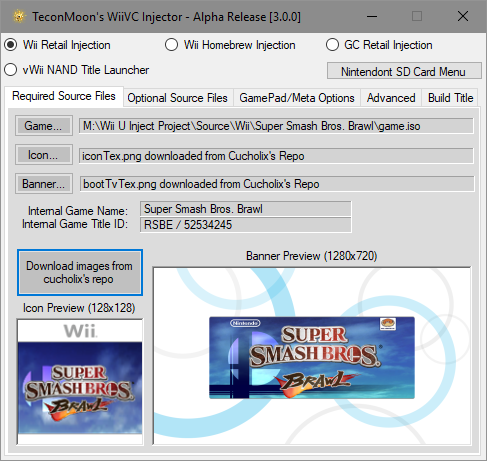
Task: Click the Internal Game Title ID field
Action: click(x=246, y=225)
